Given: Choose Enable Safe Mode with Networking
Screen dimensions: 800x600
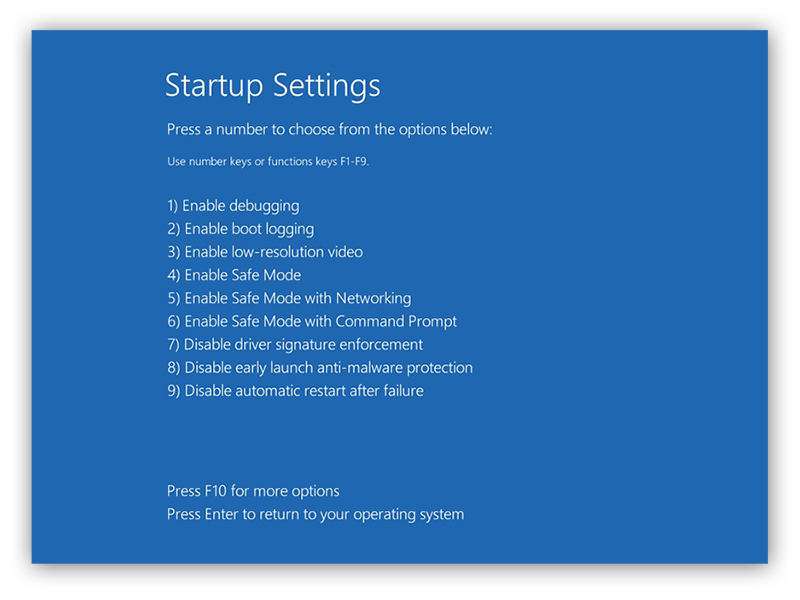Looking at the screenshot, I should pos(289,298).
